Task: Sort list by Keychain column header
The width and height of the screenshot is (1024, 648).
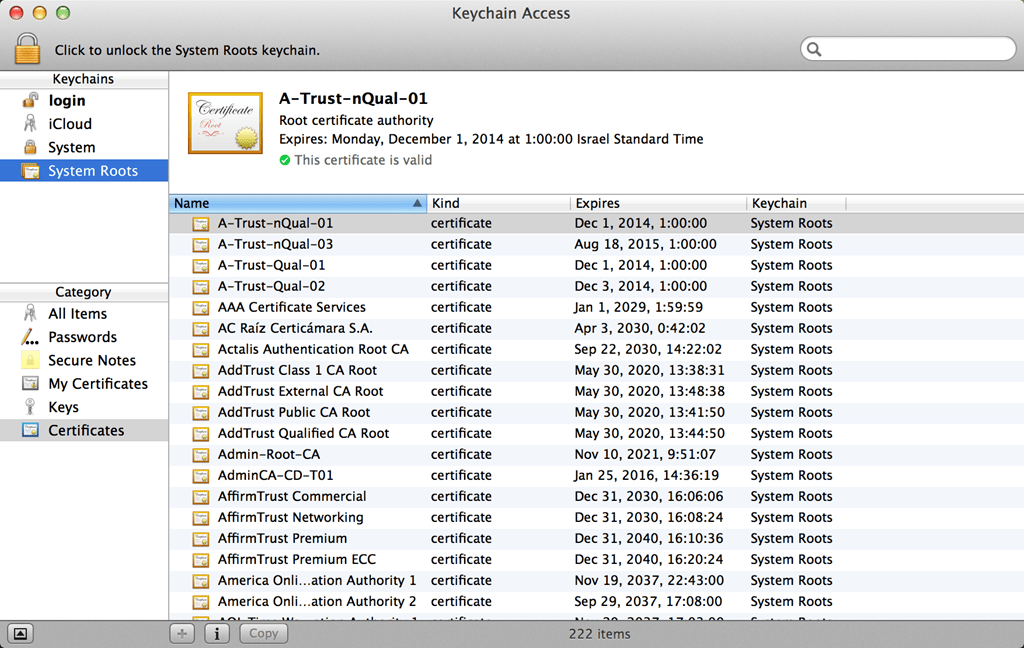Action: (x=796, y=203)
